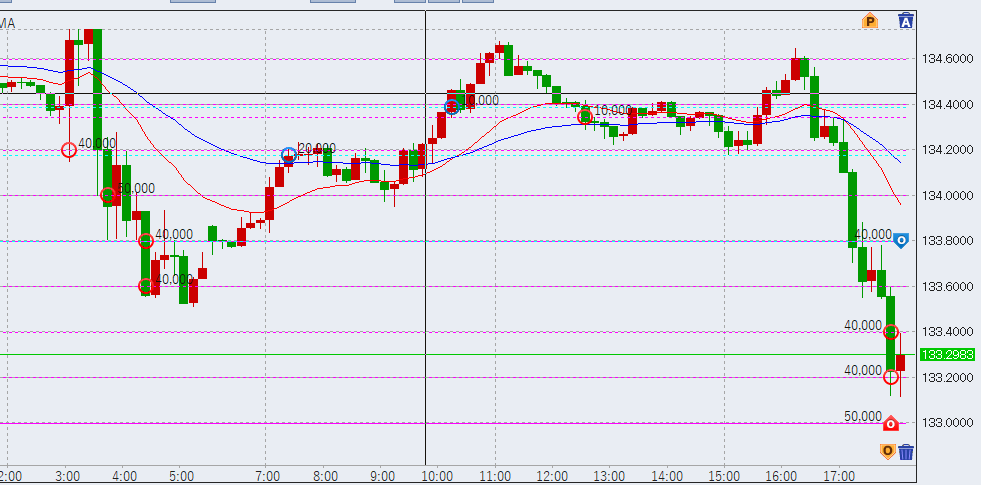Click the 7:00 label on time axis
The height and width of the screenshot is (485, 981).
267,475
